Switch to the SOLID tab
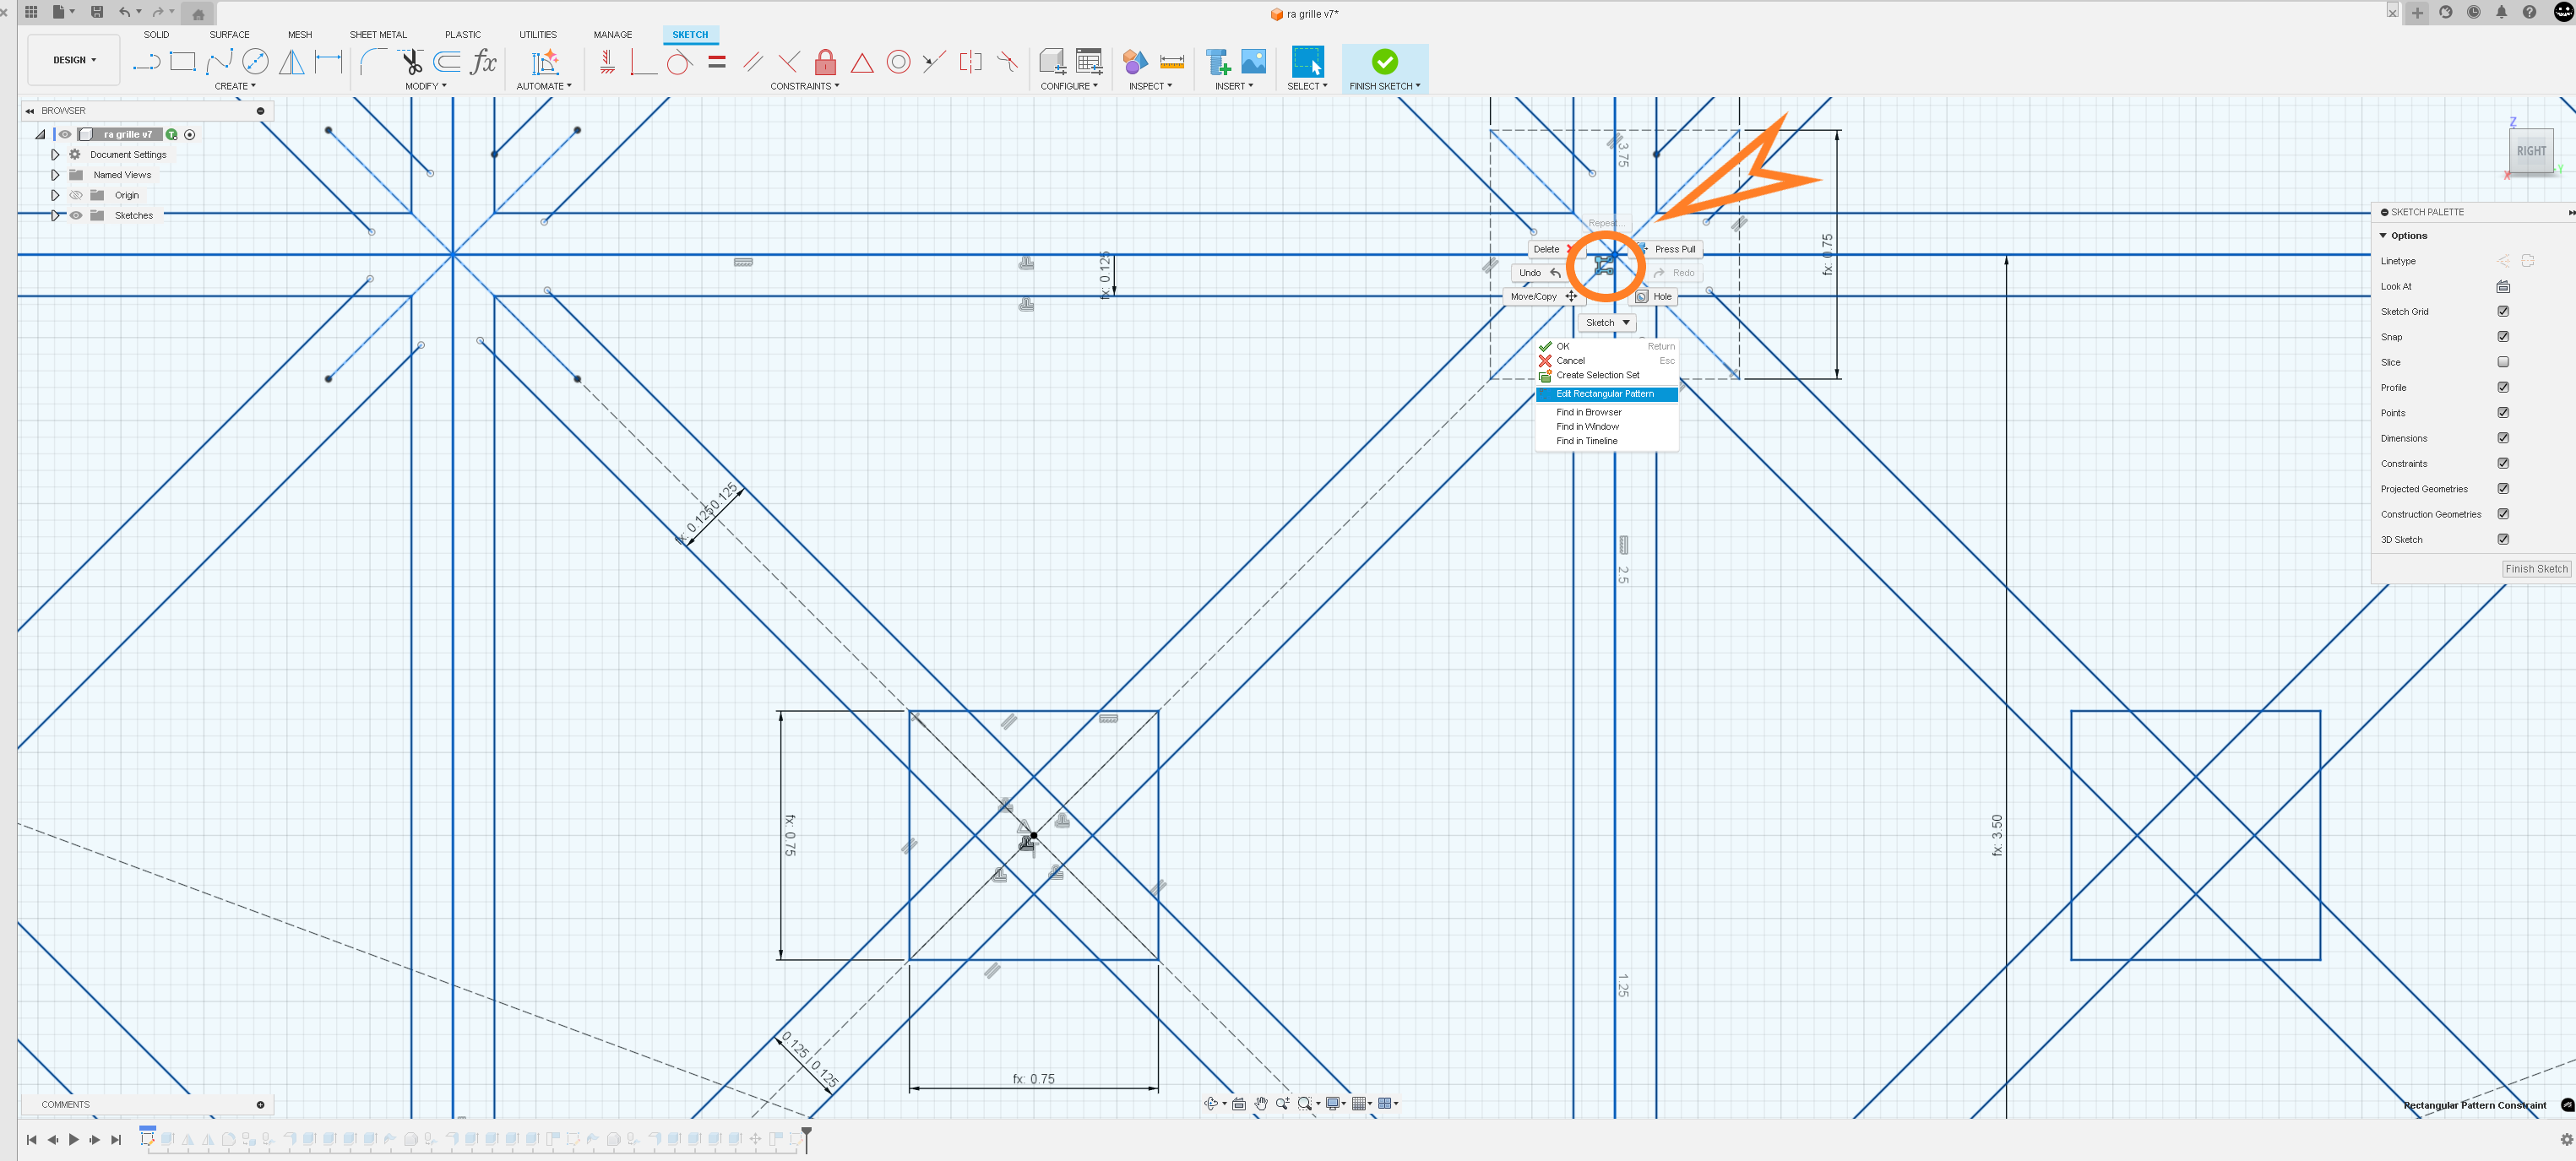Viewport: 2576px width, 1161px height. pos(156,34)
